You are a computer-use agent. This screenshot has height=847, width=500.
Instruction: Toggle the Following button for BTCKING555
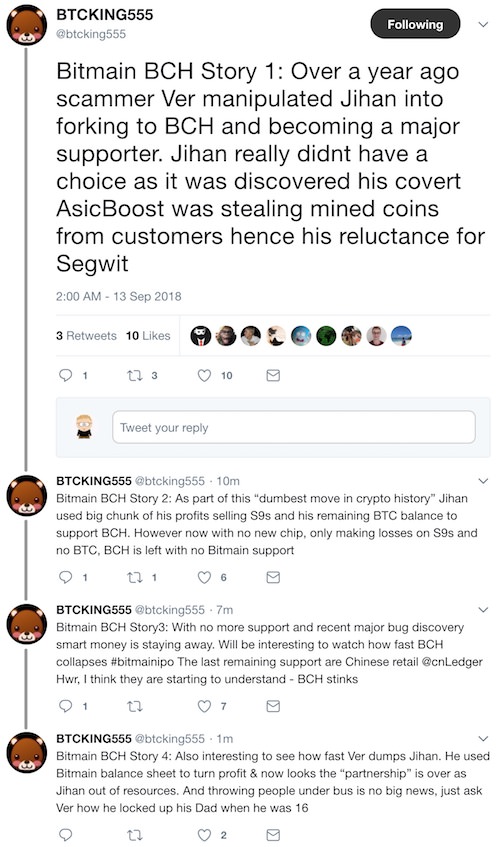tap(415, 24)
